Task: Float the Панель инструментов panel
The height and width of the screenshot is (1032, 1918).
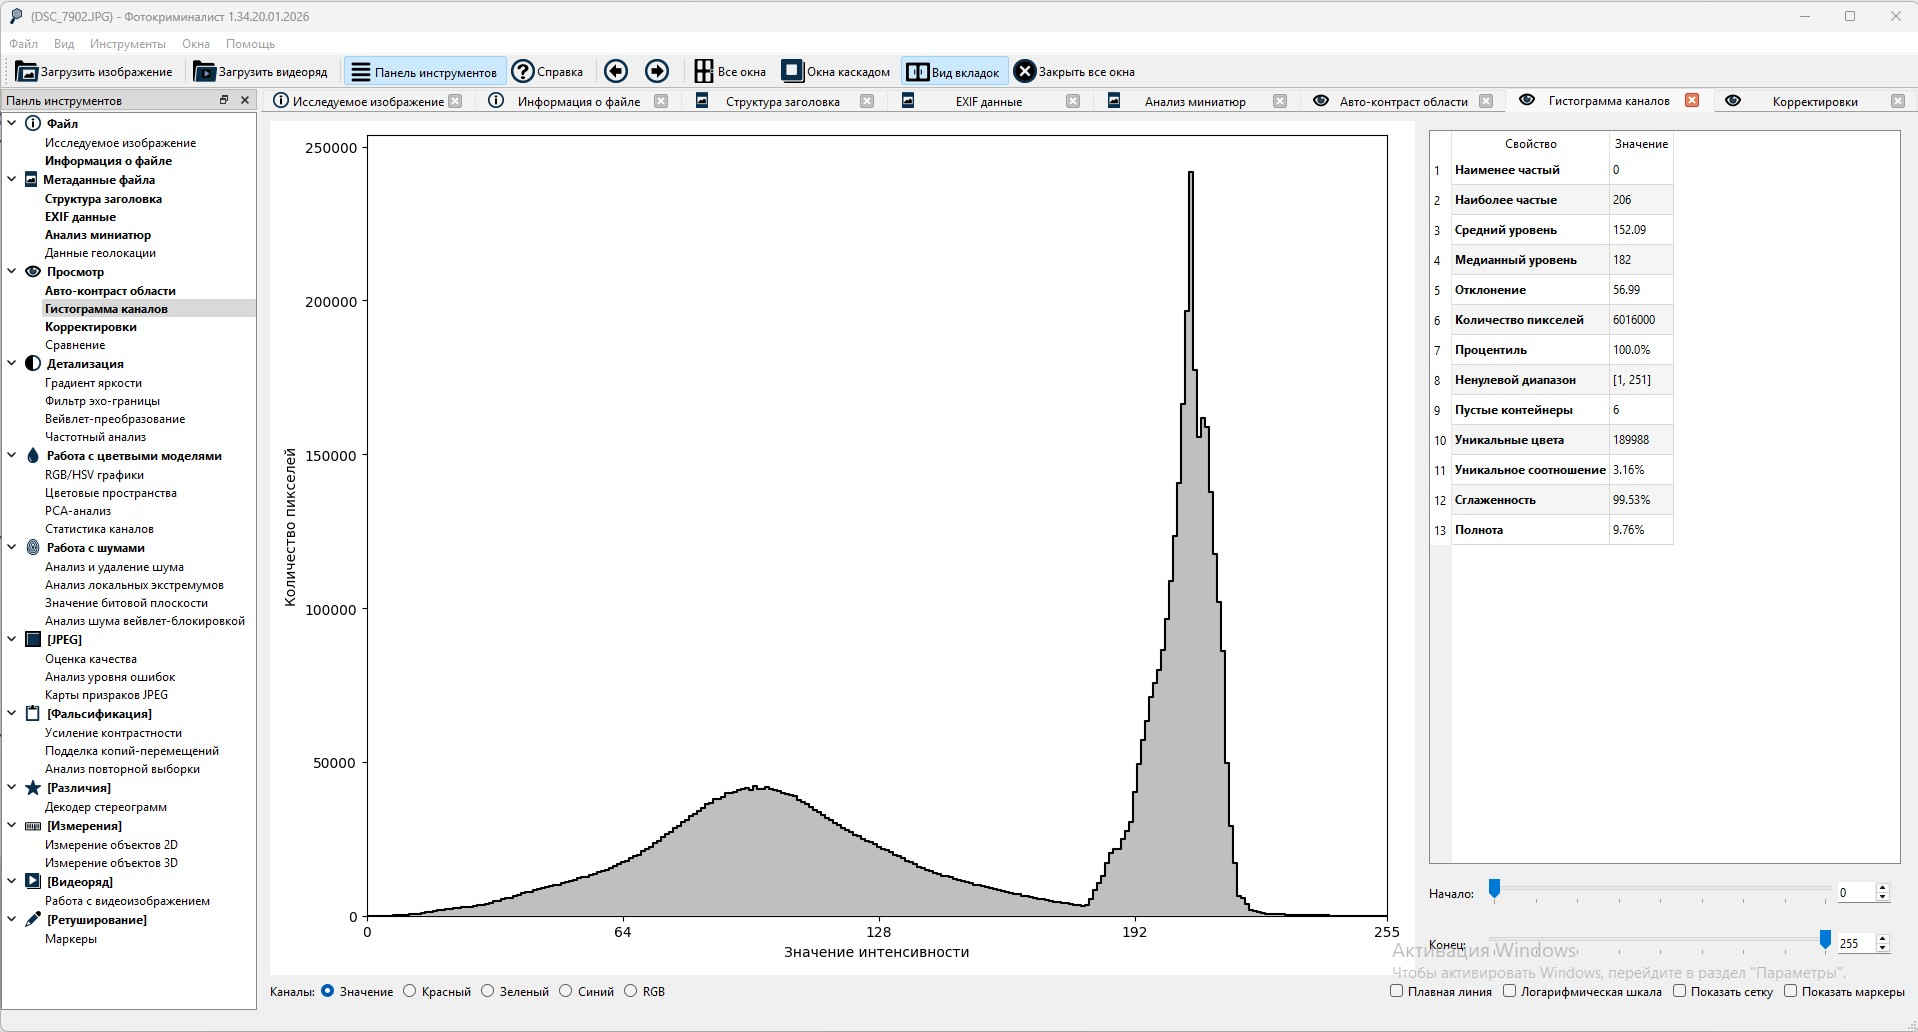Action: pyautogui.click(x=224, y=100)
